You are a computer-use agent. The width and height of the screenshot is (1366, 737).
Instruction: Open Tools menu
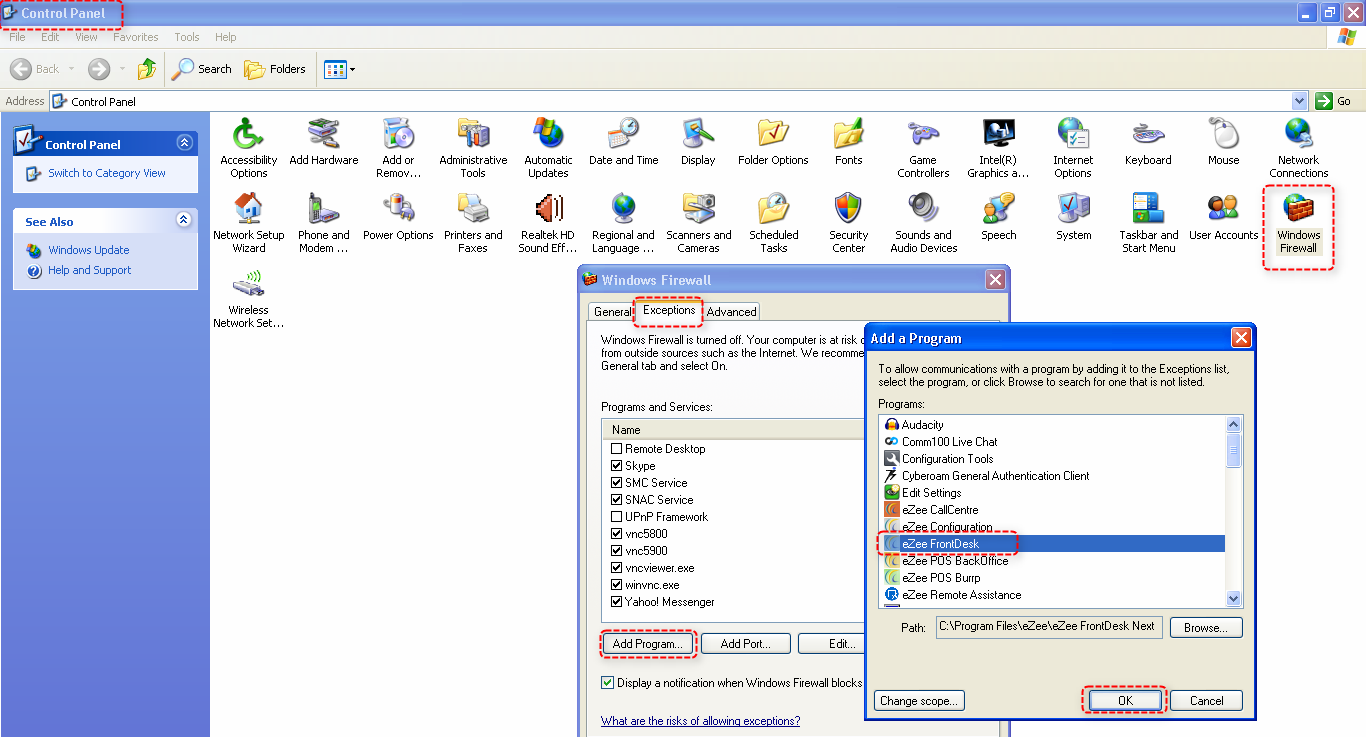click(x=187, y=37)
